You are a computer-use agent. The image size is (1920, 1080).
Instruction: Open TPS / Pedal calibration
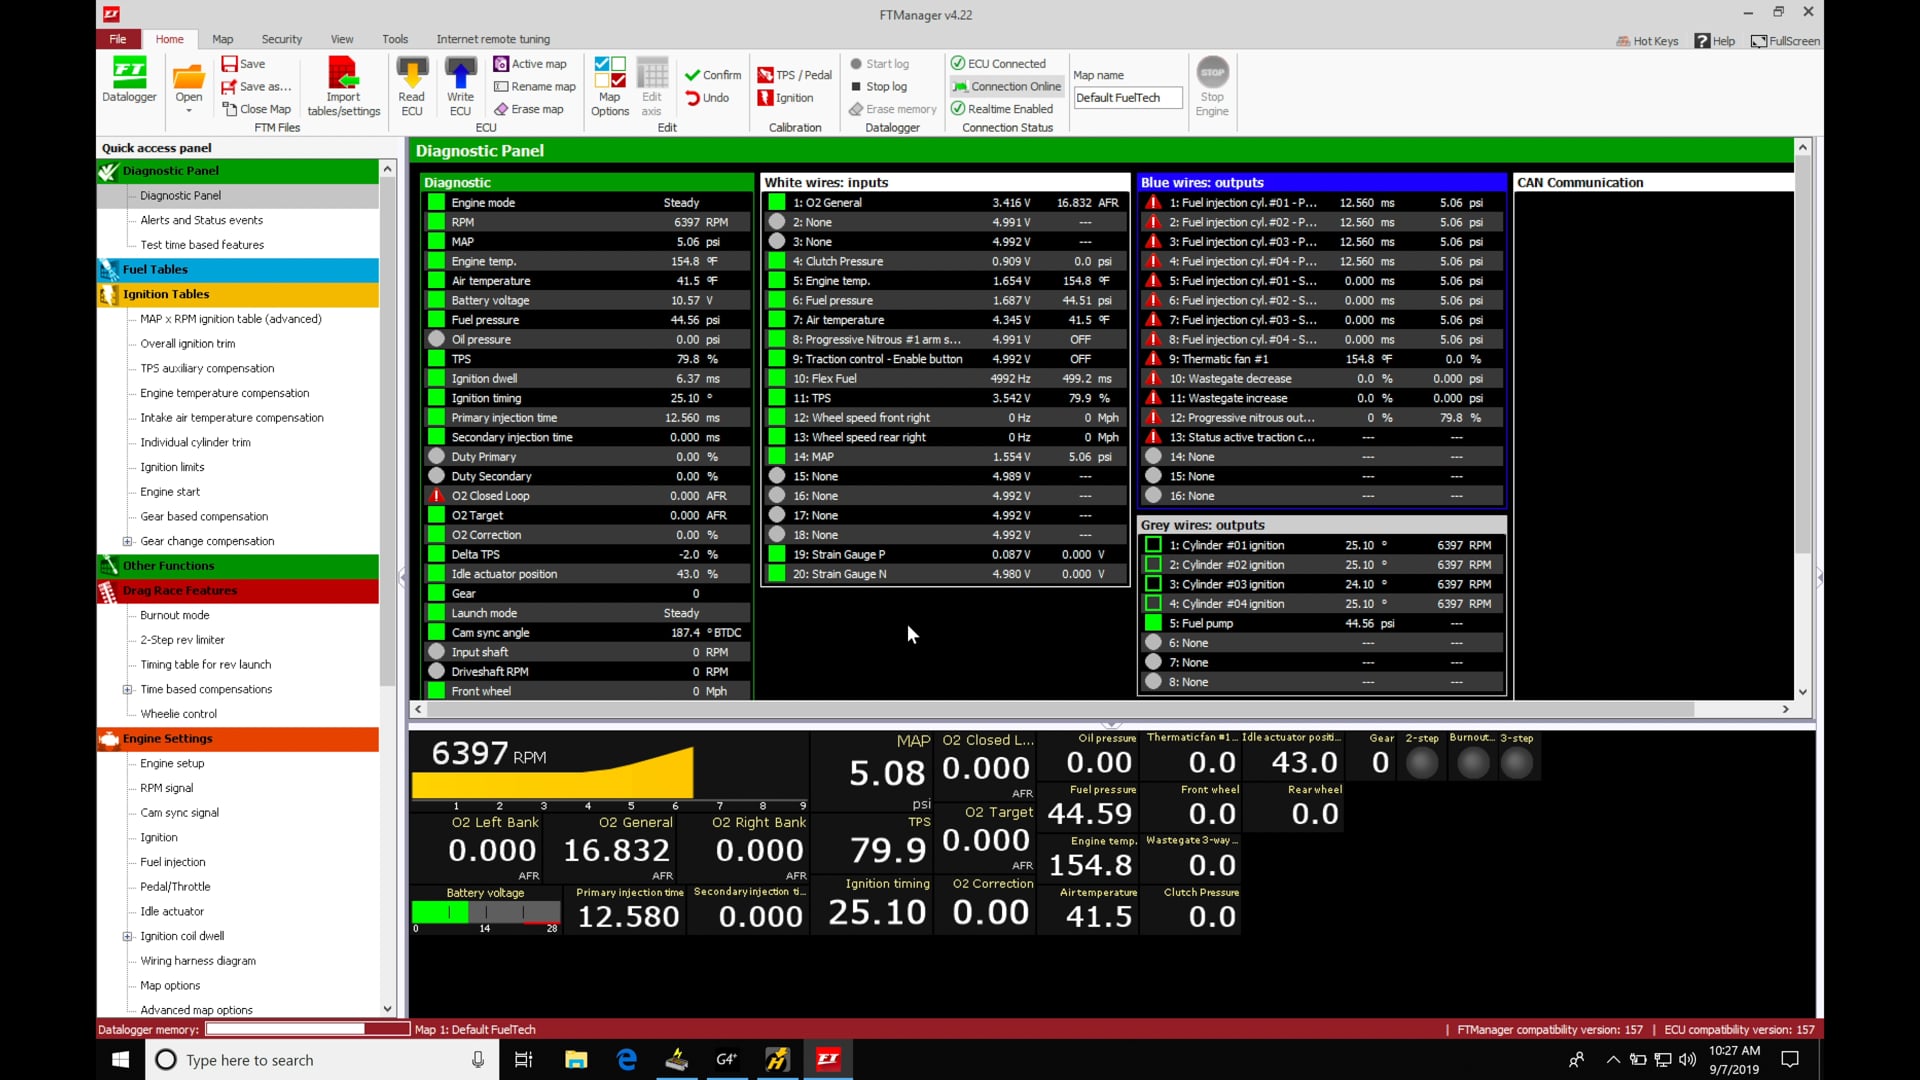(795, 75)
